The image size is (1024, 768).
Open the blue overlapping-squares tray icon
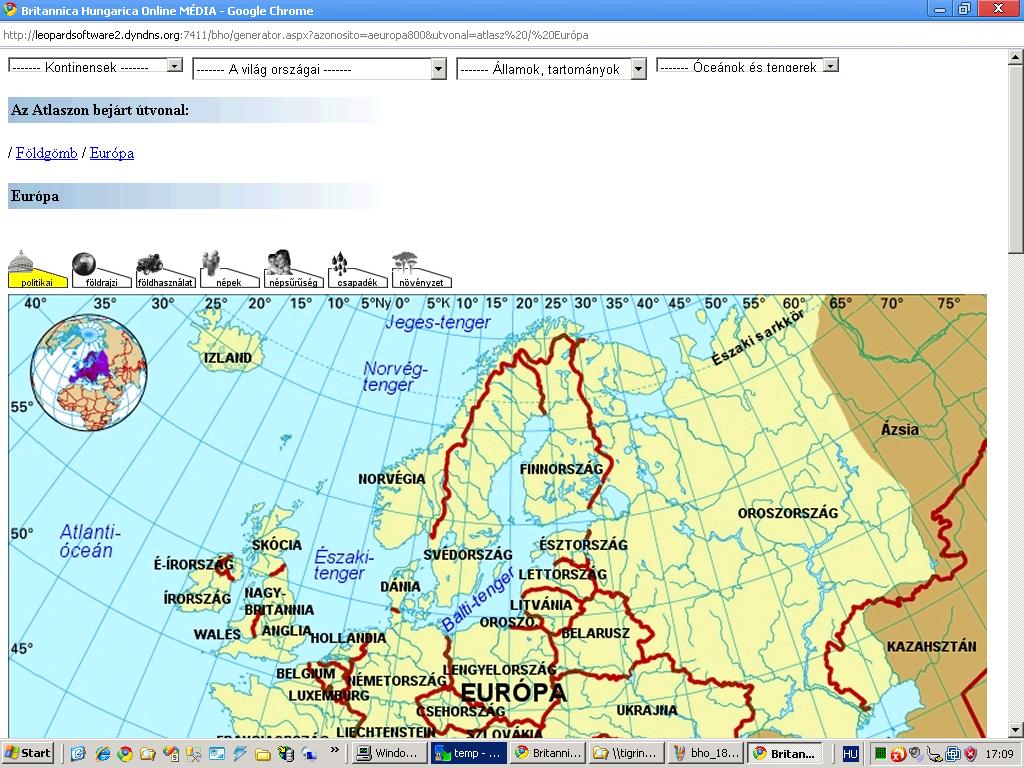[952, 754]
